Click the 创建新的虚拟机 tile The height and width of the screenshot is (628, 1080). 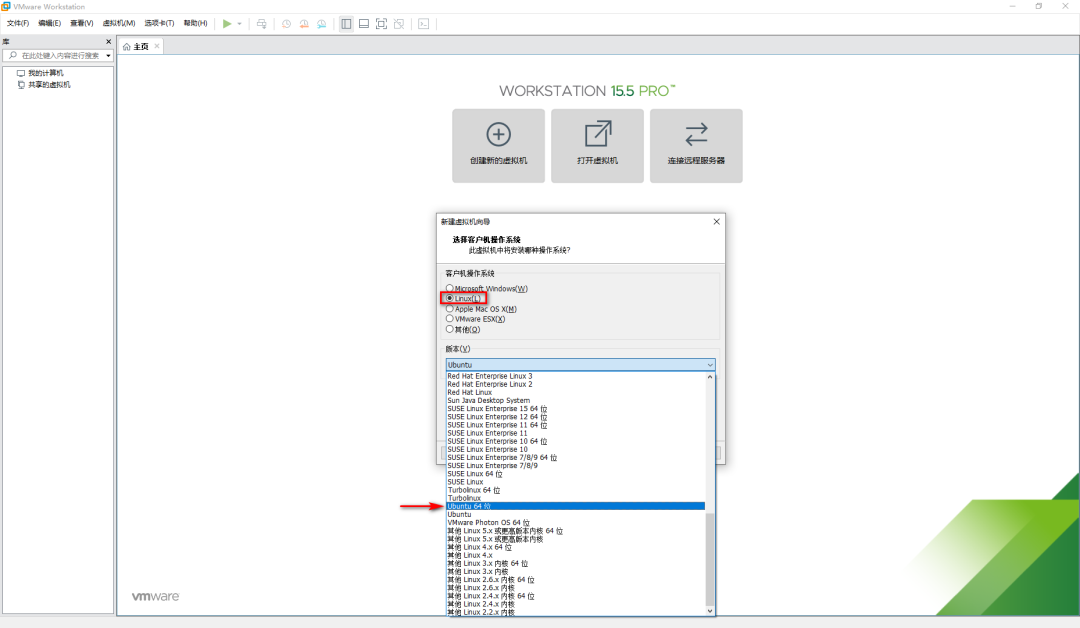click(499, 146)
